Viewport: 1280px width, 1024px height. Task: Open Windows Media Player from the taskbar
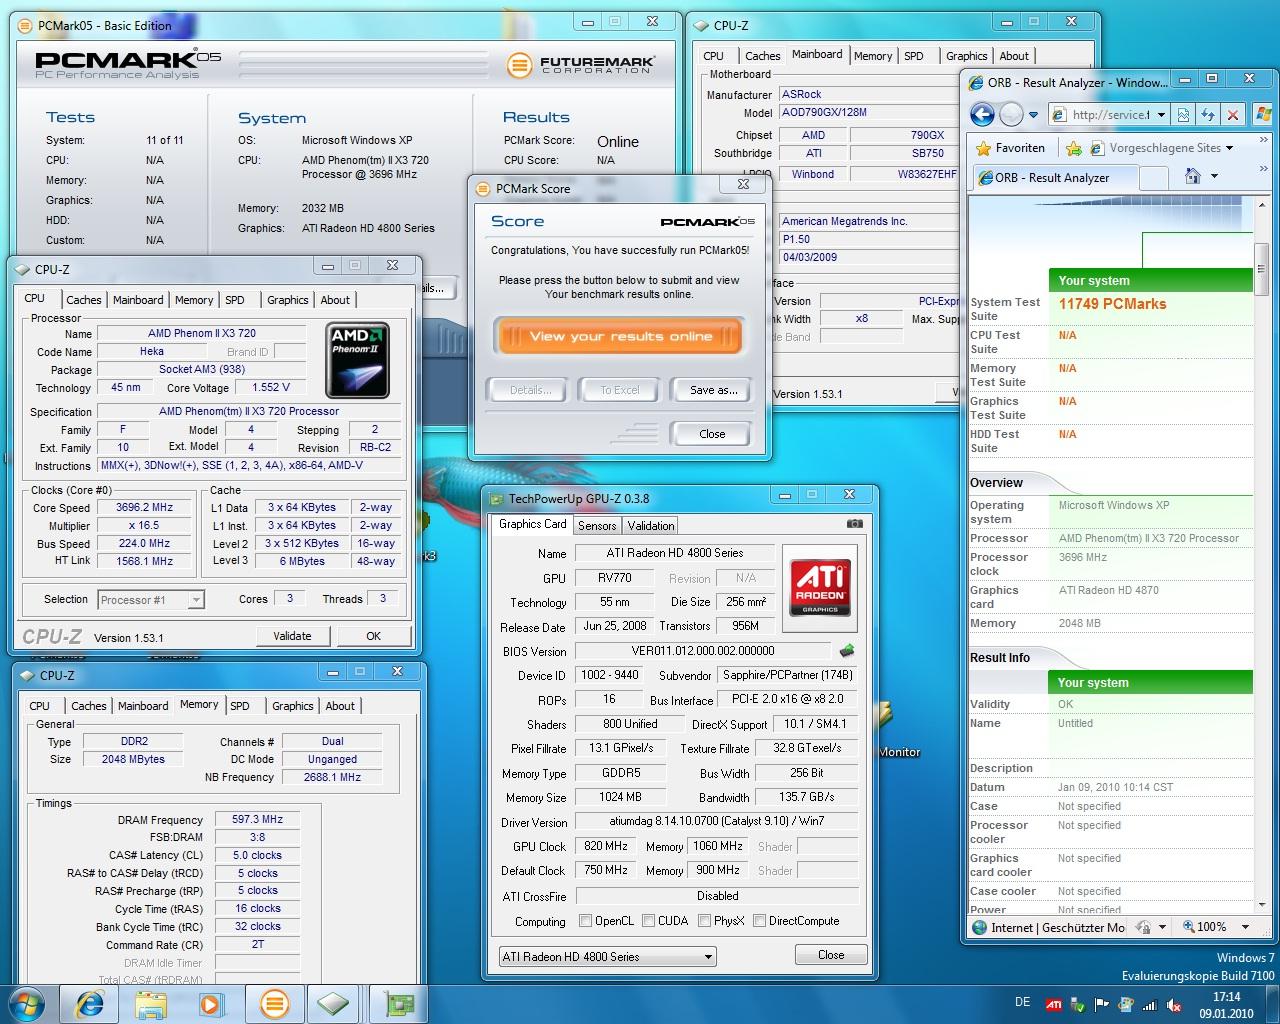[212, 1004]
